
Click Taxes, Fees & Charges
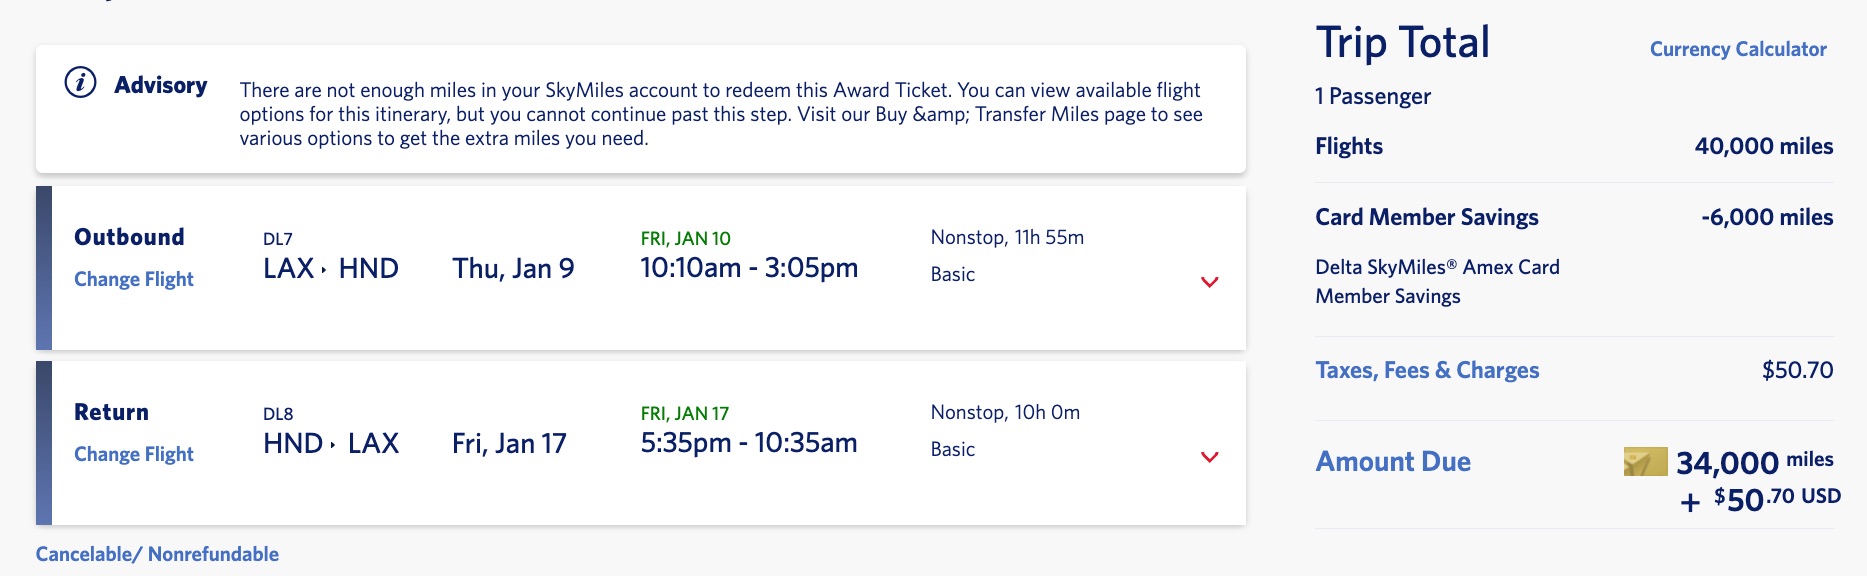(1428, 370)
